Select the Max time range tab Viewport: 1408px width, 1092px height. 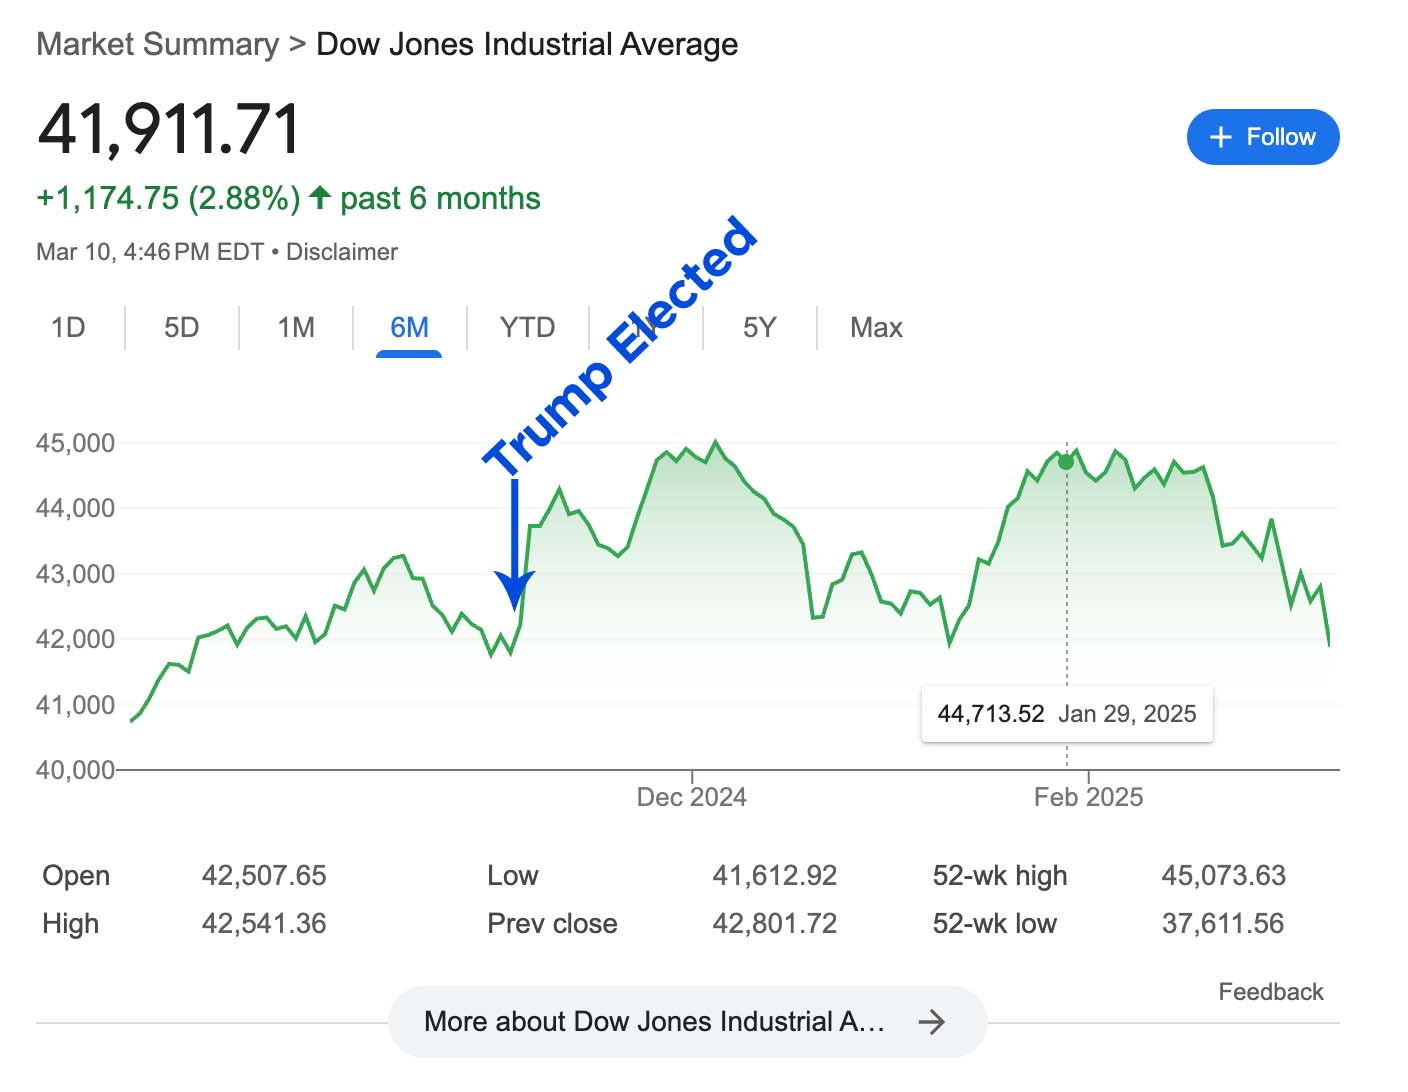(876, 328)
